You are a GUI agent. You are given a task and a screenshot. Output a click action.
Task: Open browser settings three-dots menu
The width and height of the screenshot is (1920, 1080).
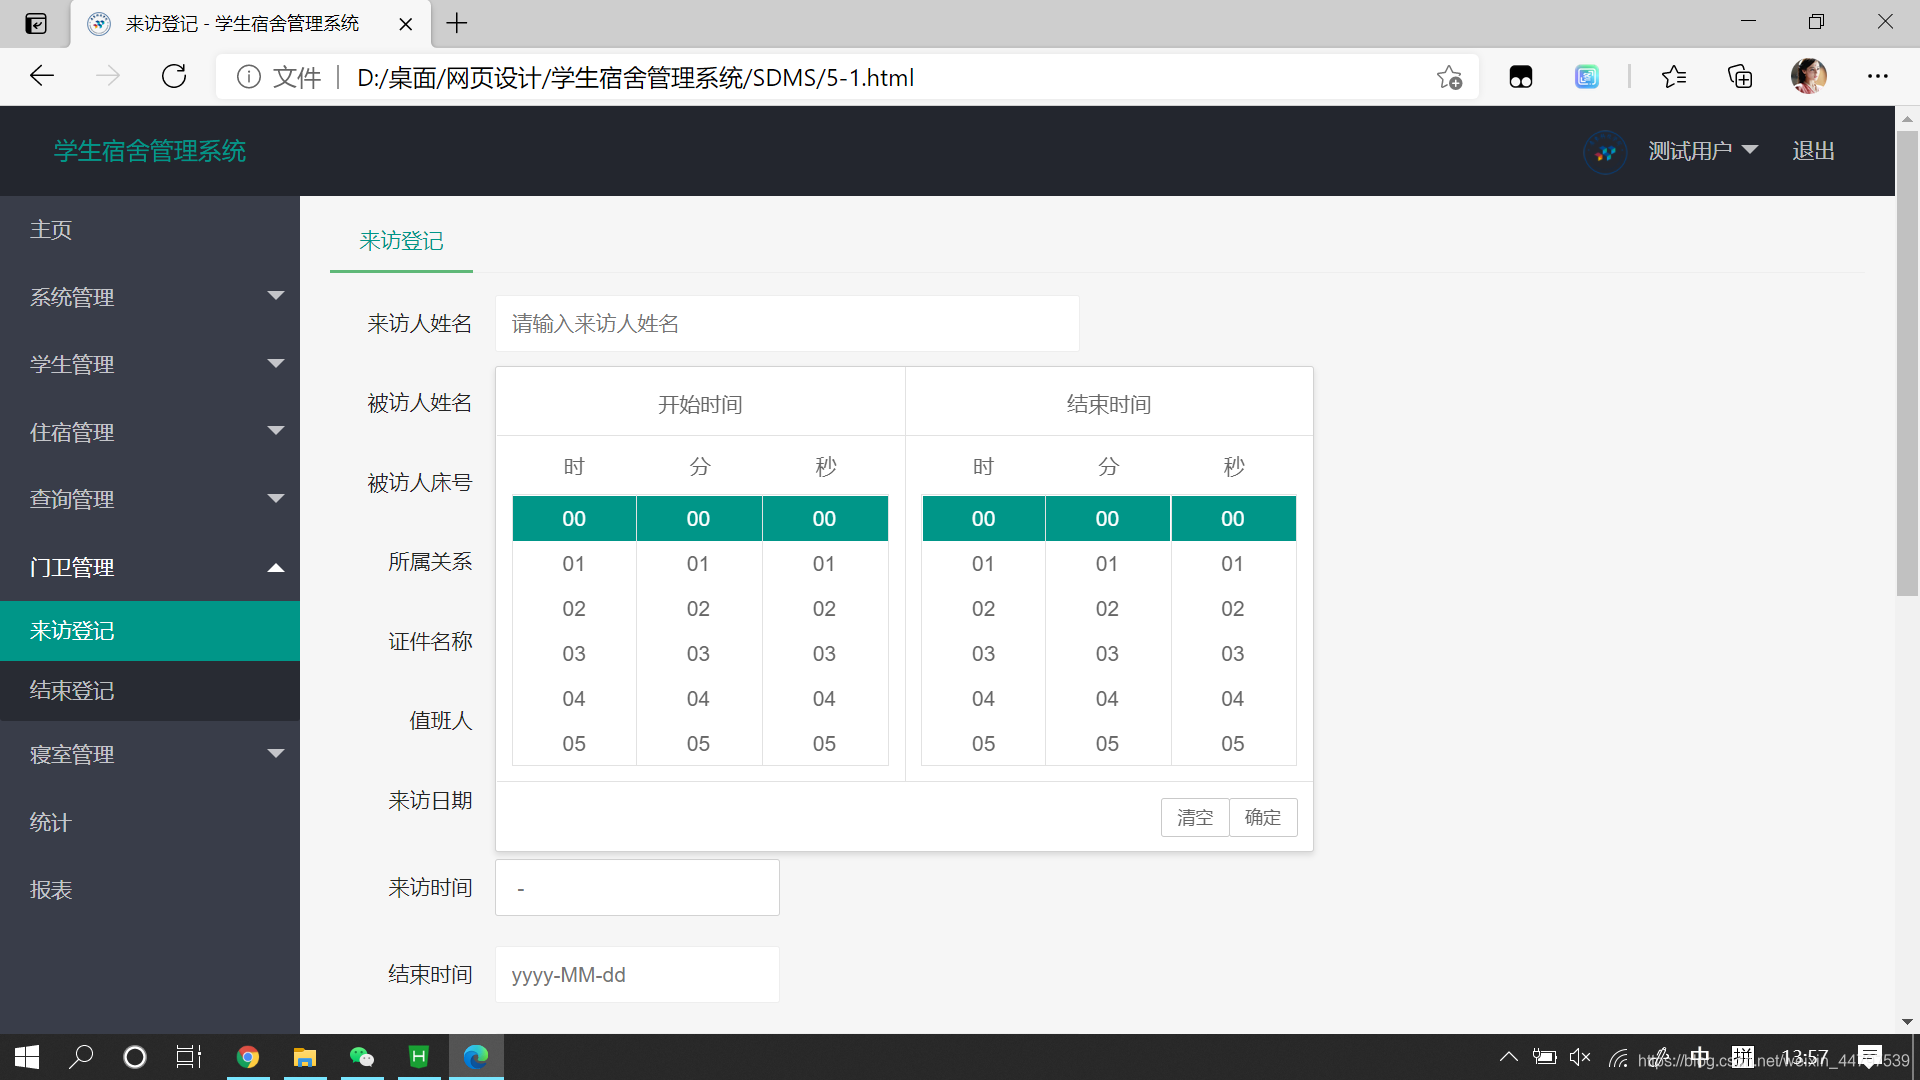[1877, 77]
